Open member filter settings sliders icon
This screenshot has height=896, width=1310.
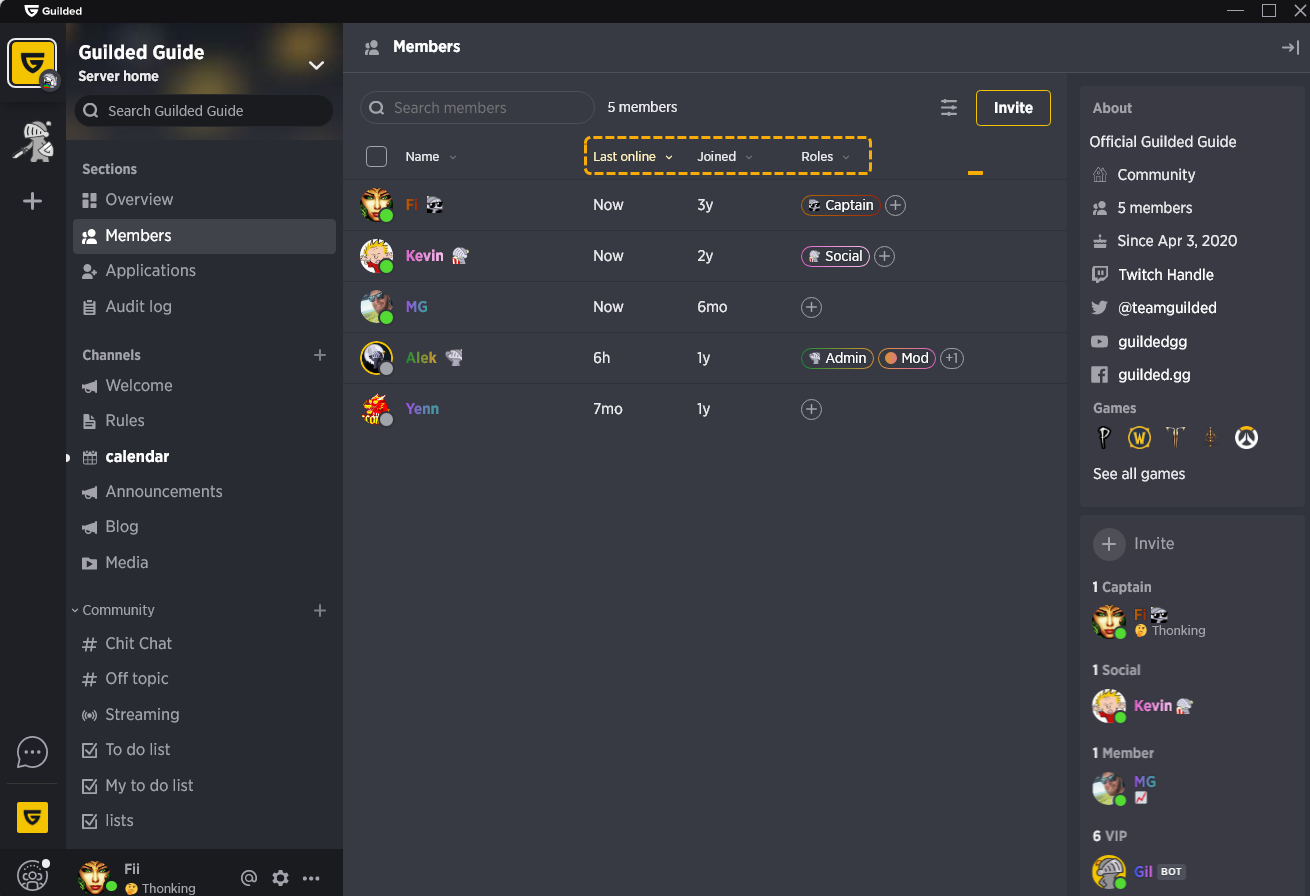click(949, 108)
